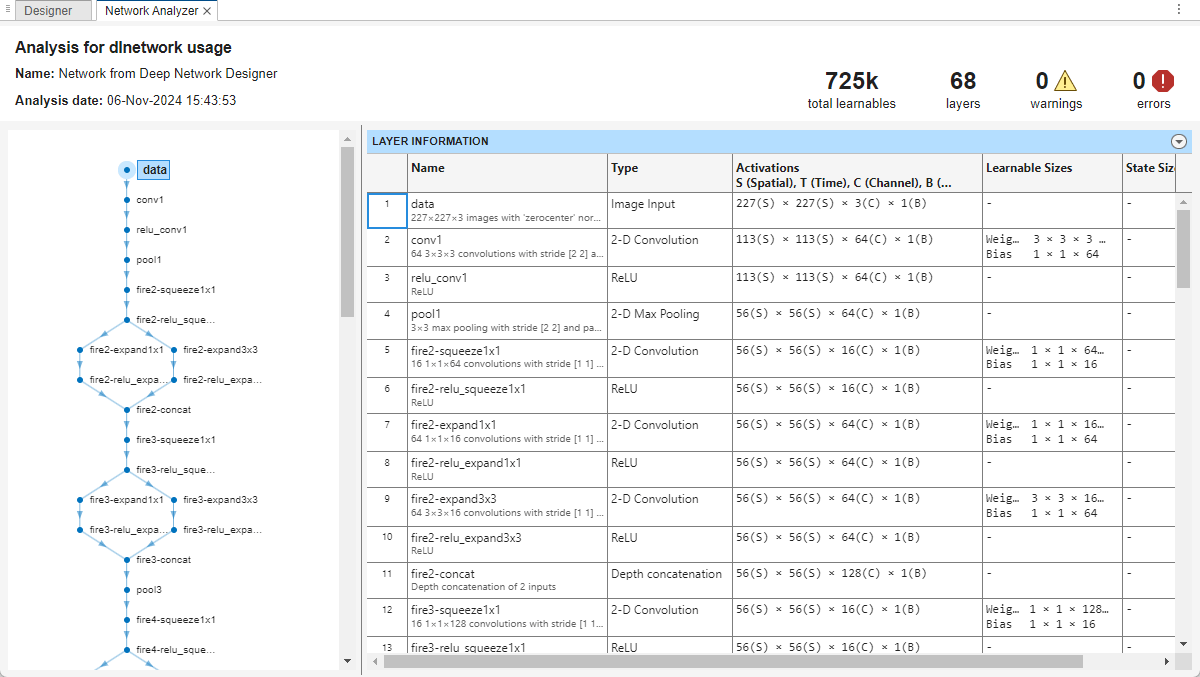The image size is (1200, 677).
Task: Select the fire2-relu_squeeze1x1 table row
Action: [x=770, y=395]
